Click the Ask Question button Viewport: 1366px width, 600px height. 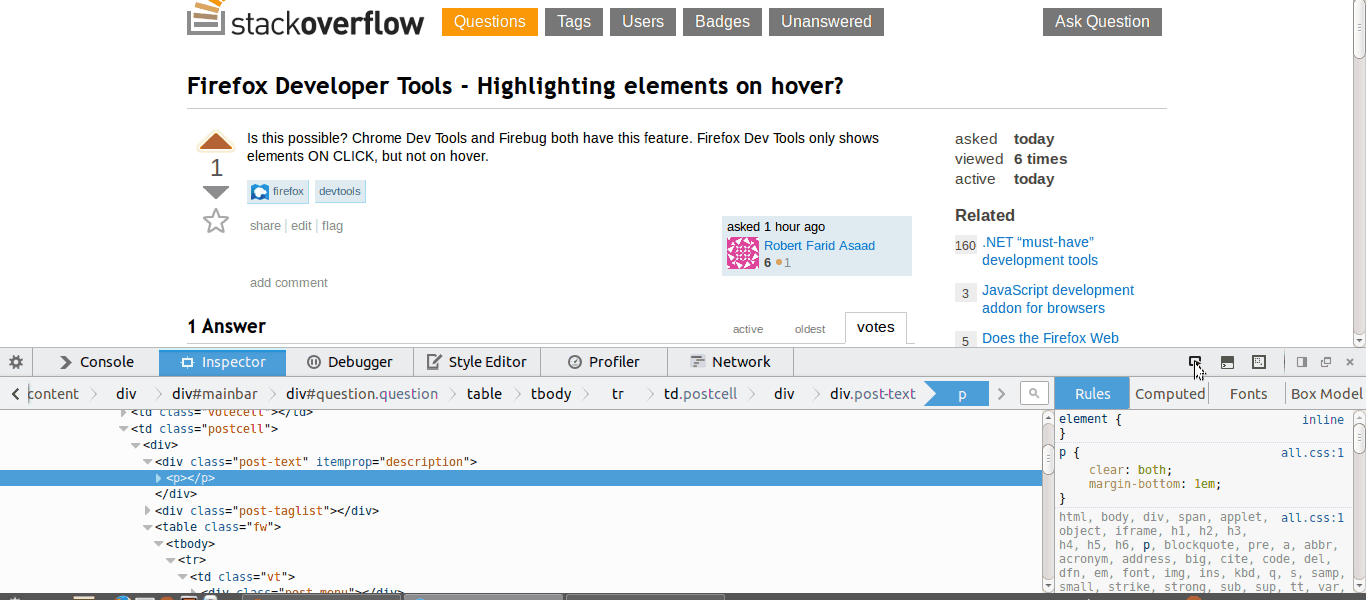[1102, 22]
